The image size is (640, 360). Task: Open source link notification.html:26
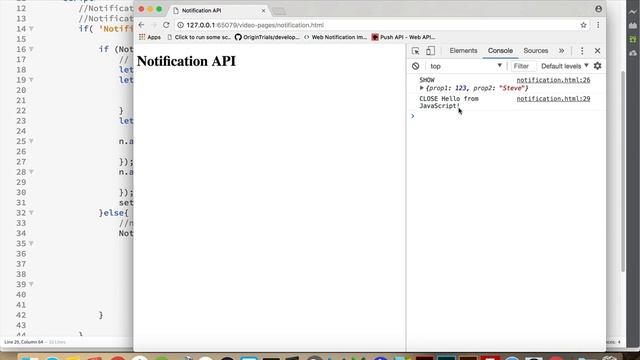553,80
